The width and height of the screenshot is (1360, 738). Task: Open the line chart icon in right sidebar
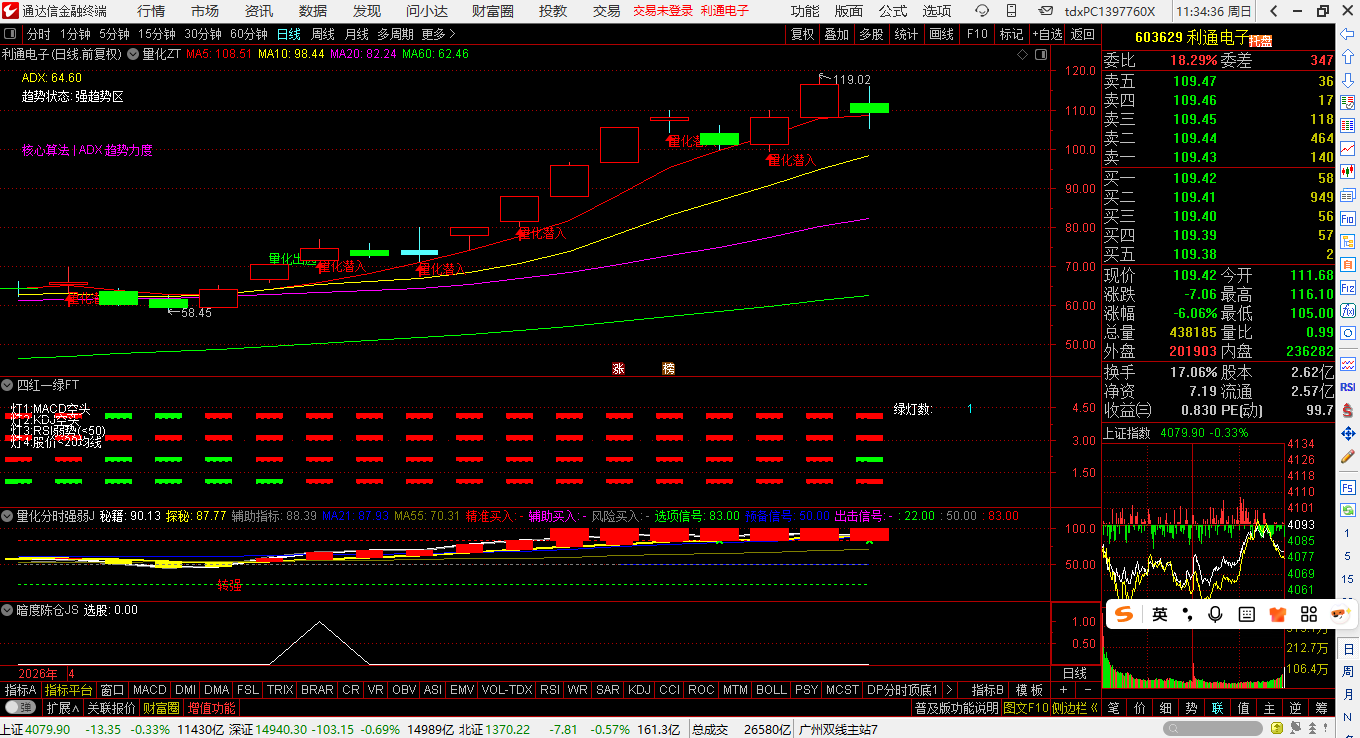tap(1347, 148)
